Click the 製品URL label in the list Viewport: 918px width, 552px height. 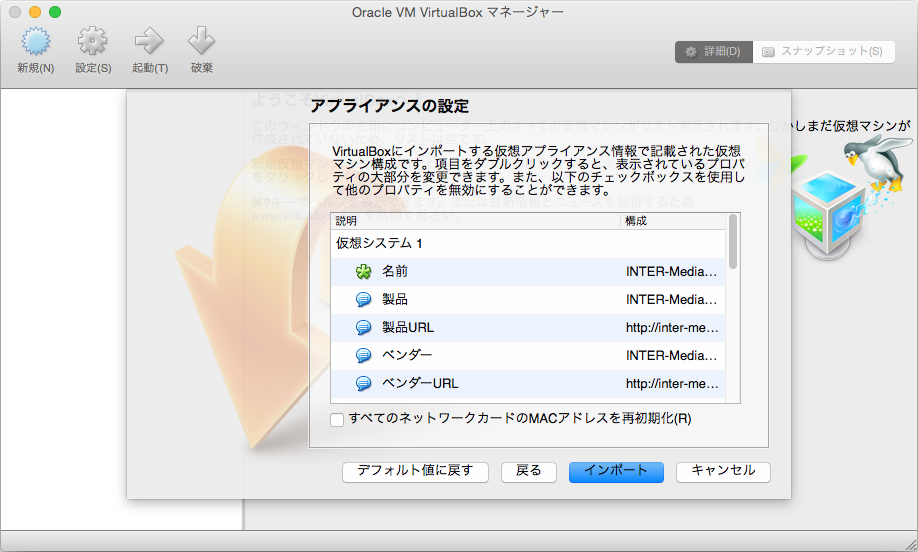tap(408, 327)
